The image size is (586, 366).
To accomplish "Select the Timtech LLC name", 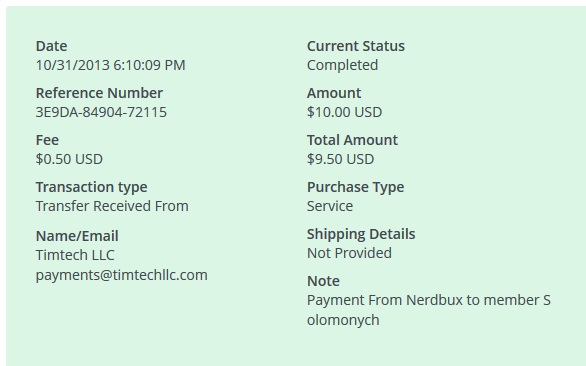I will 75,255.
